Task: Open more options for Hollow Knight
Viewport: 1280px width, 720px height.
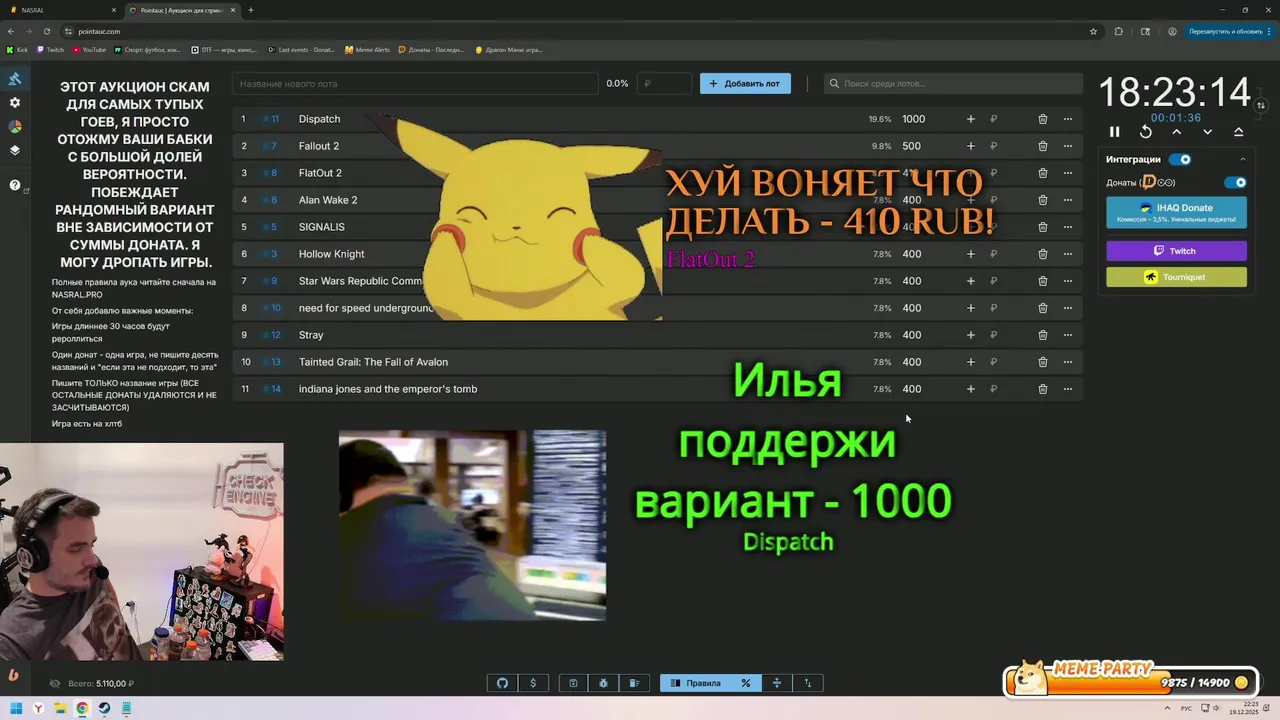Action: 1068,254
